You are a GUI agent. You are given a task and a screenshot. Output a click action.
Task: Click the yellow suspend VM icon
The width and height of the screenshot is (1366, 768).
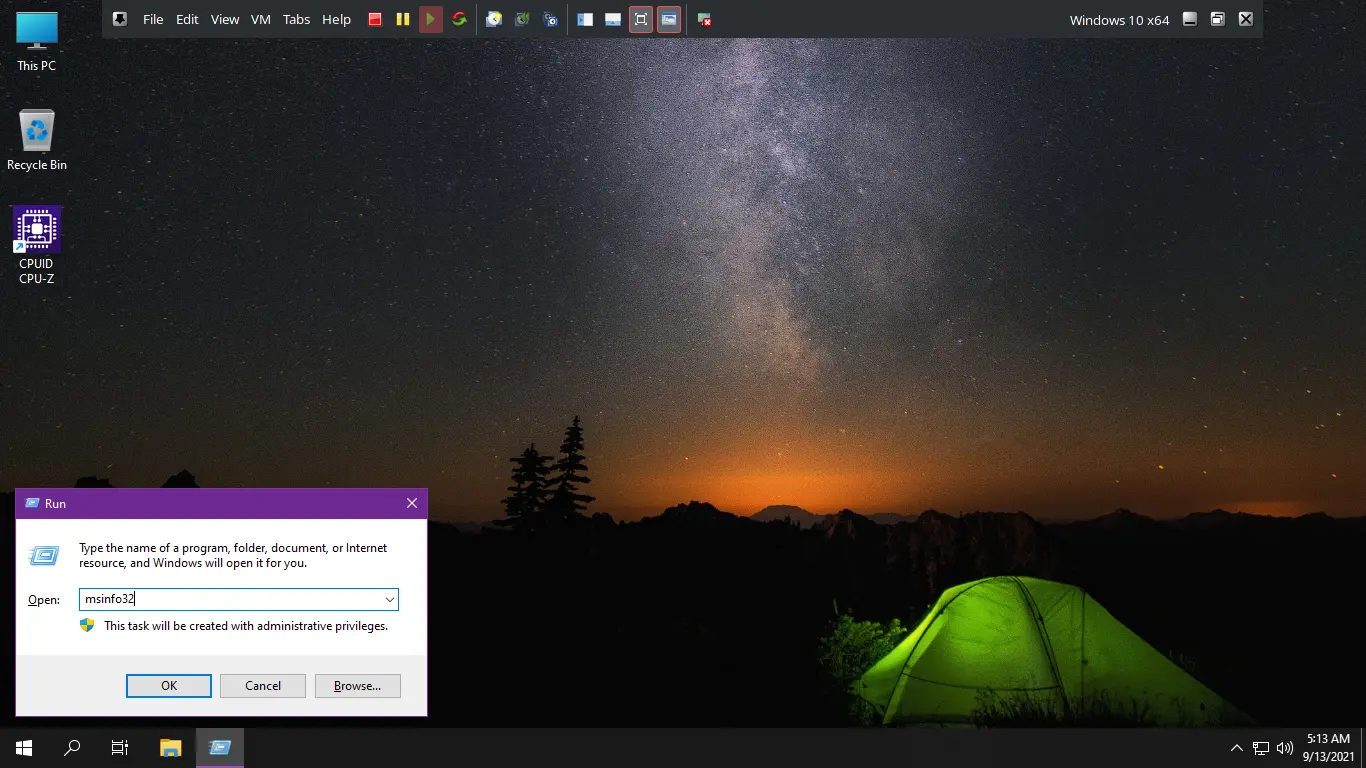click(403, 19)
